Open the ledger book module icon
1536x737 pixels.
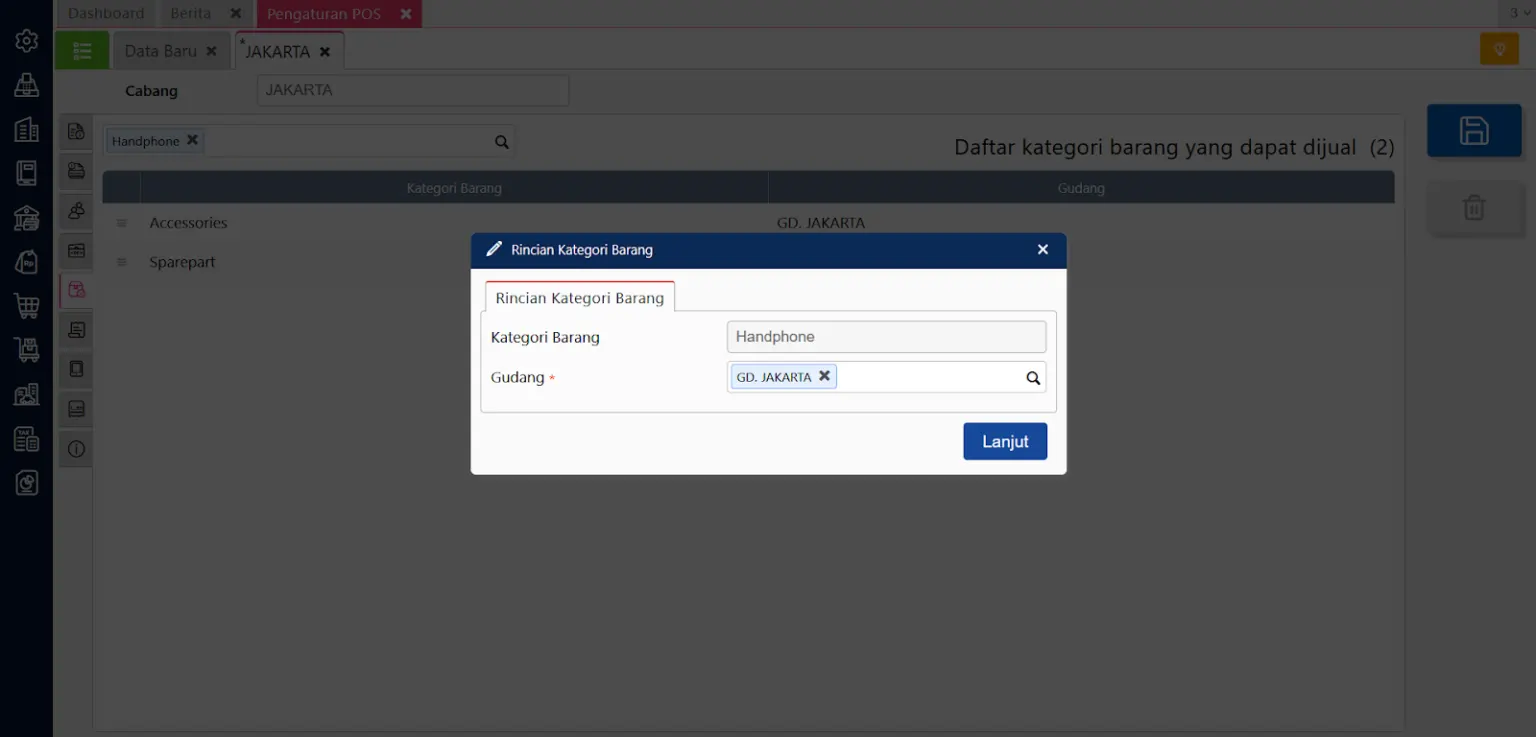[x=26, y=173]
